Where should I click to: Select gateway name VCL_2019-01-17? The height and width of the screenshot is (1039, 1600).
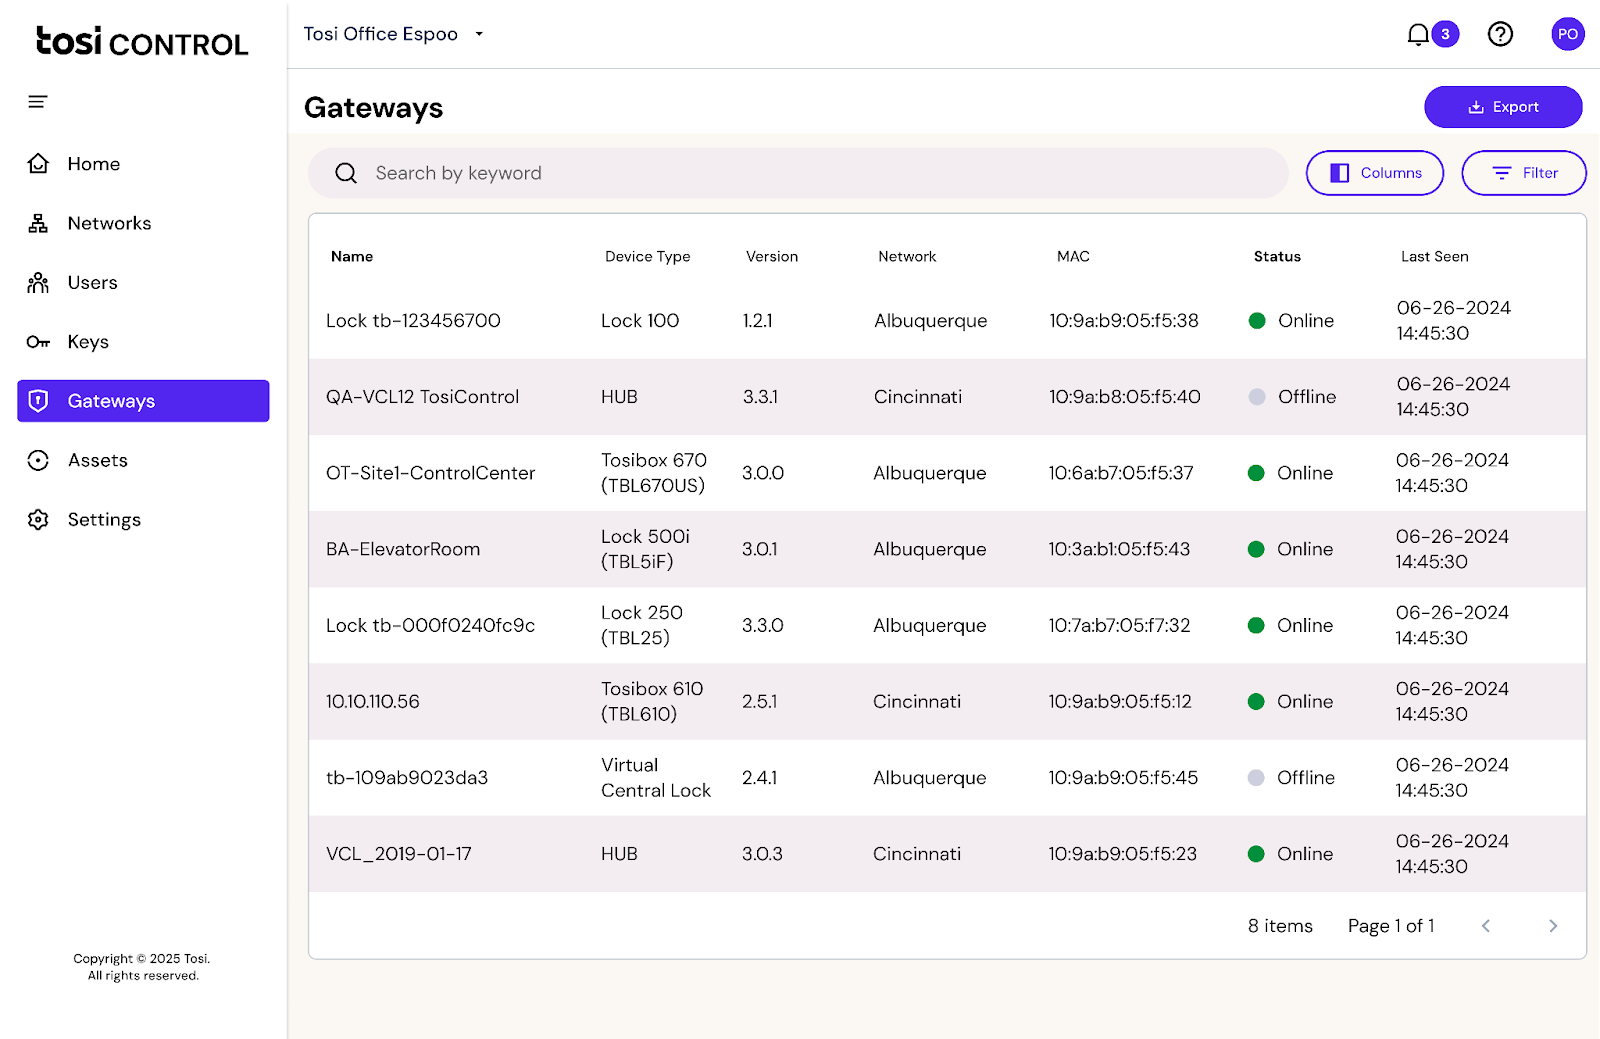pyautogui.click(x=398, y=854)
